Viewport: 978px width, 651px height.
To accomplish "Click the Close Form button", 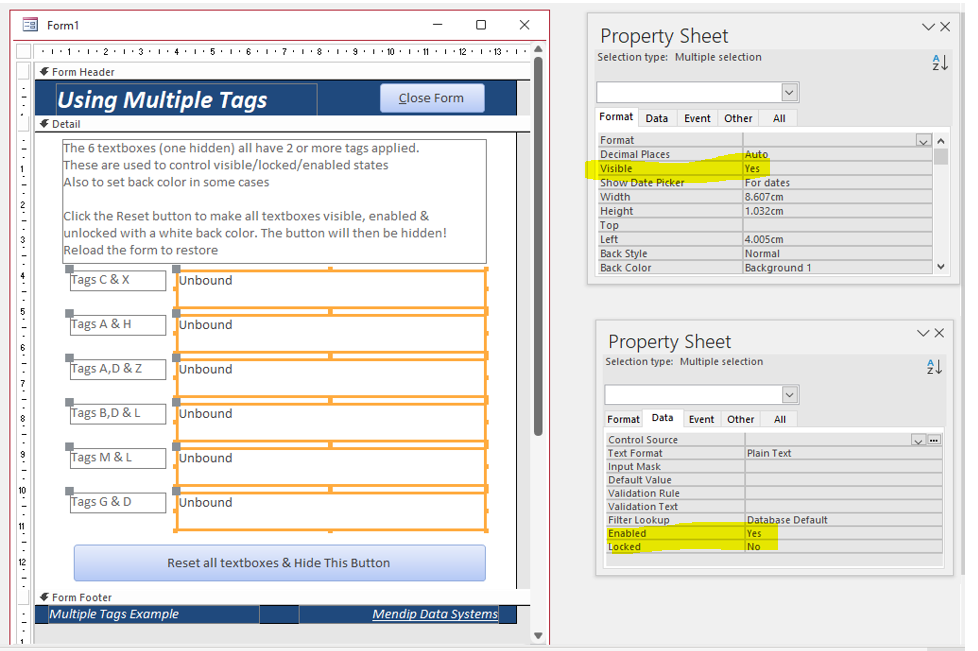I will [x=432, y=98].
